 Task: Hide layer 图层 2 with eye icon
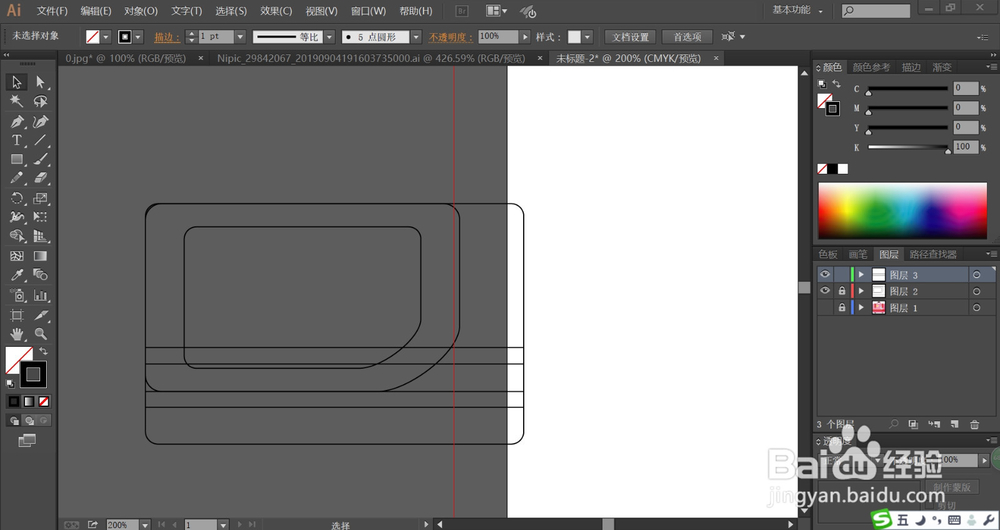tap(825, 291)
